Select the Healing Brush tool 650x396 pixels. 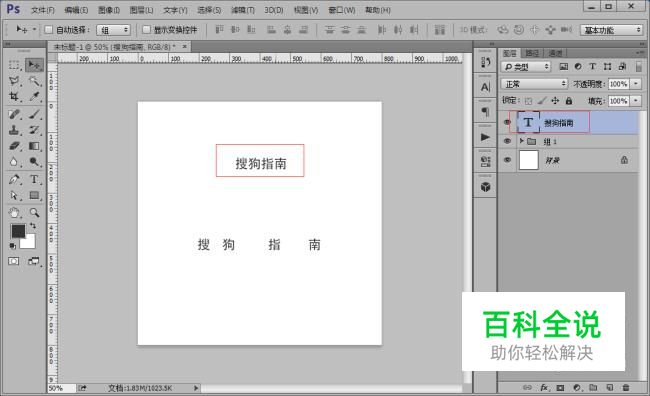(x=14, y=114)
